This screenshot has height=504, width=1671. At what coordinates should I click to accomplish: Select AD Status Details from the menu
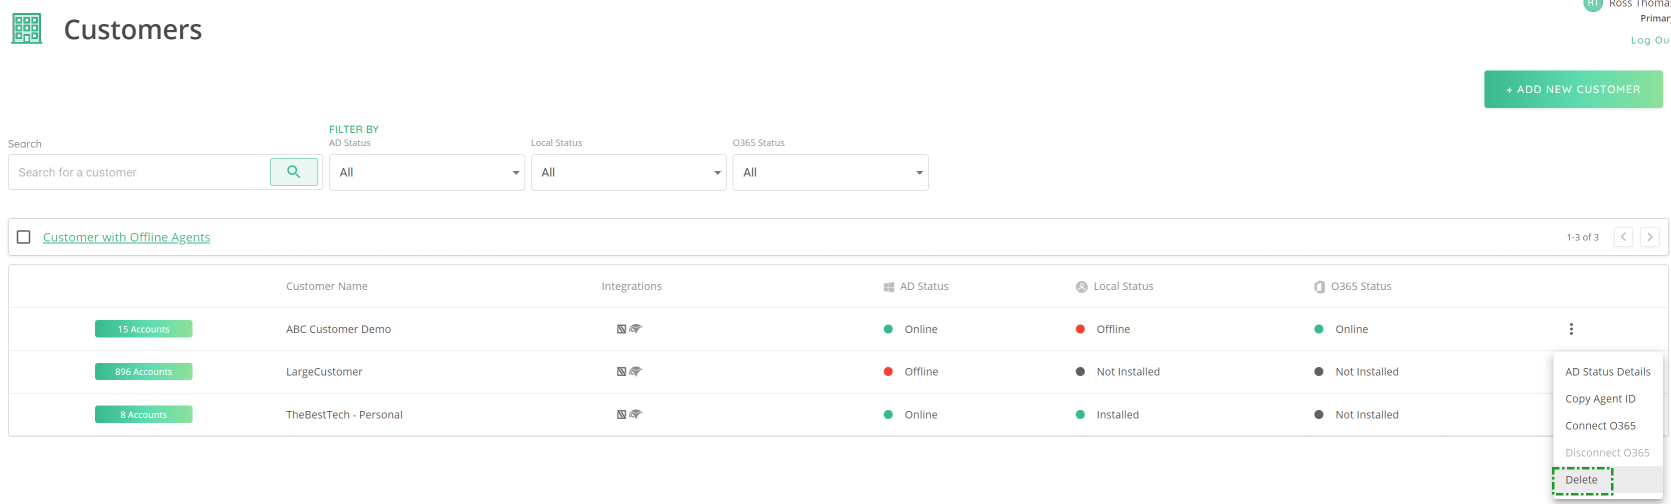[1608, 372]
